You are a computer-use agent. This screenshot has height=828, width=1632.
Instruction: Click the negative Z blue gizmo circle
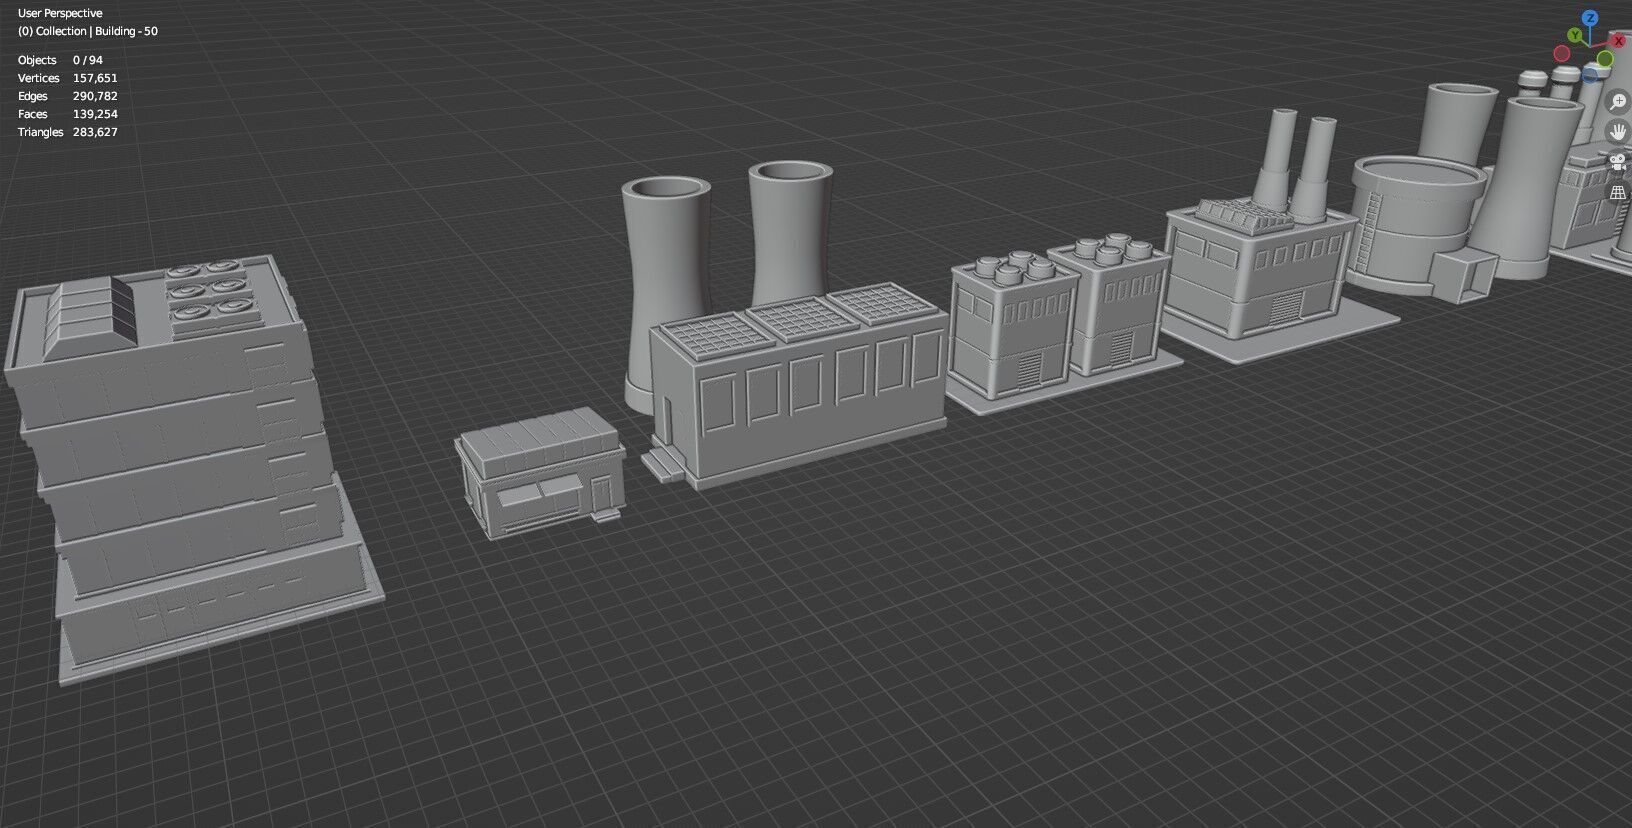1590,75
